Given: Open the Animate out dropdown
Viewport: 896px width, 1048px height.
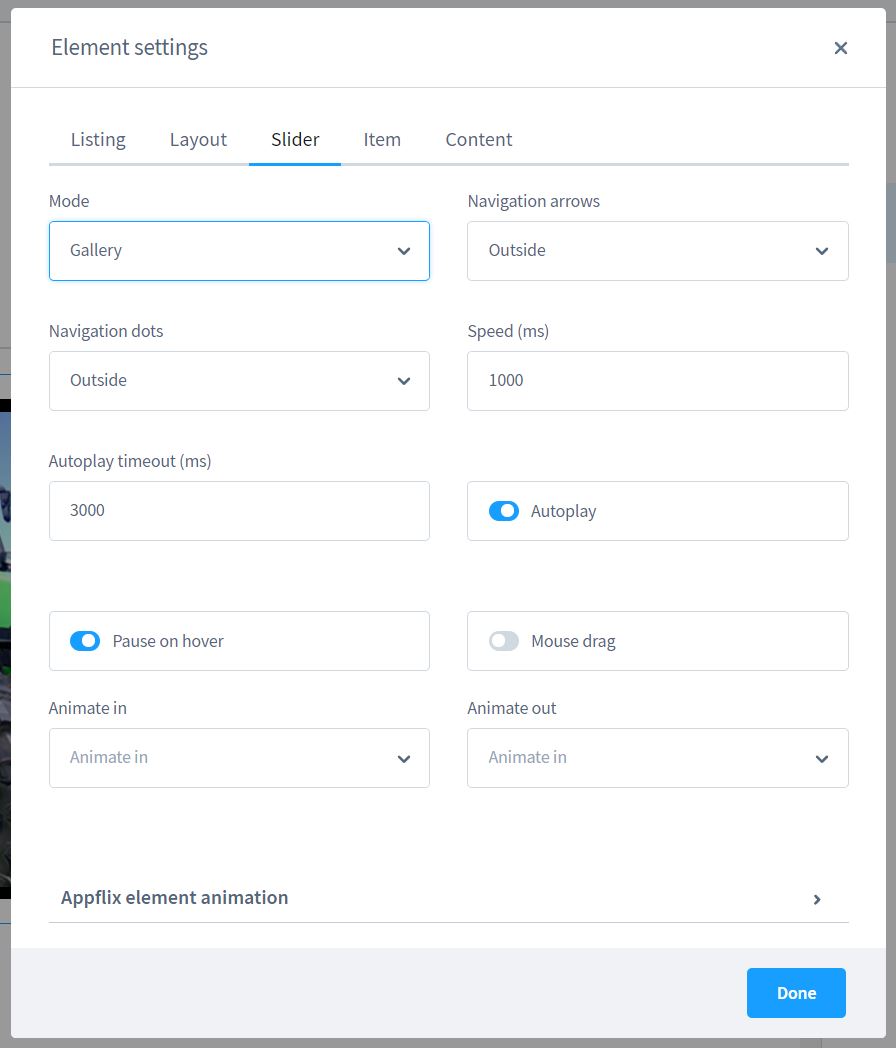Looking at the screenshot, I should point(657,758).
